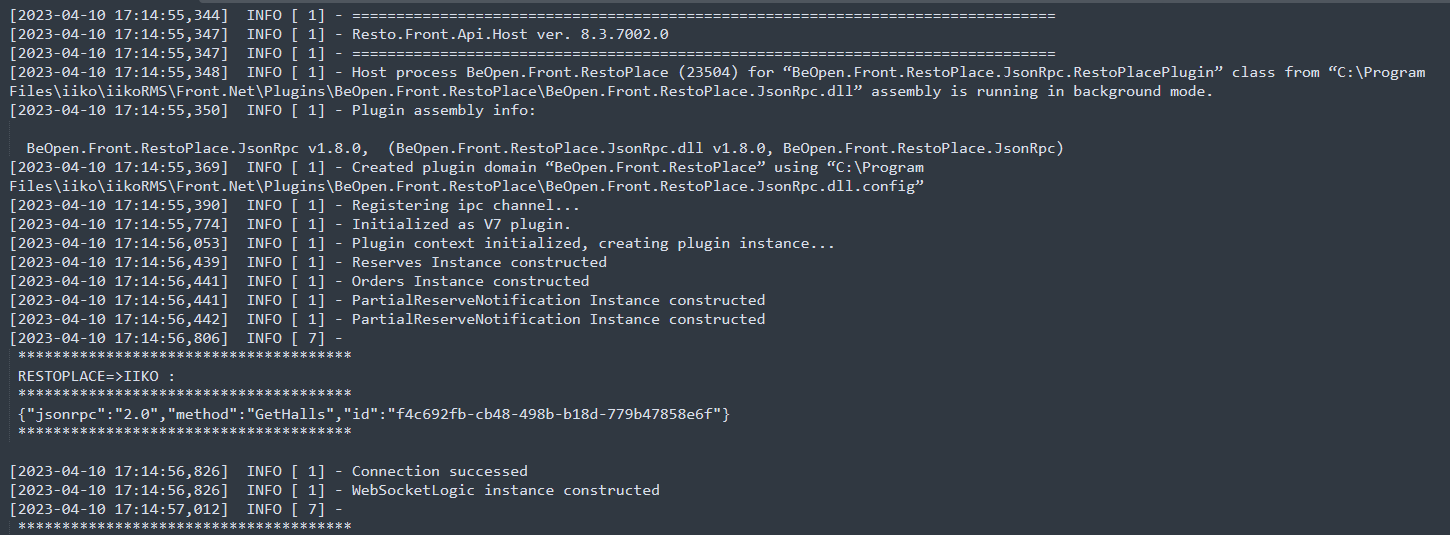Image resolution: width=1450 pixels, height=535 pixels.
Task: Click the "WebSocketLogic instance constructed" line
Action: 505,490
